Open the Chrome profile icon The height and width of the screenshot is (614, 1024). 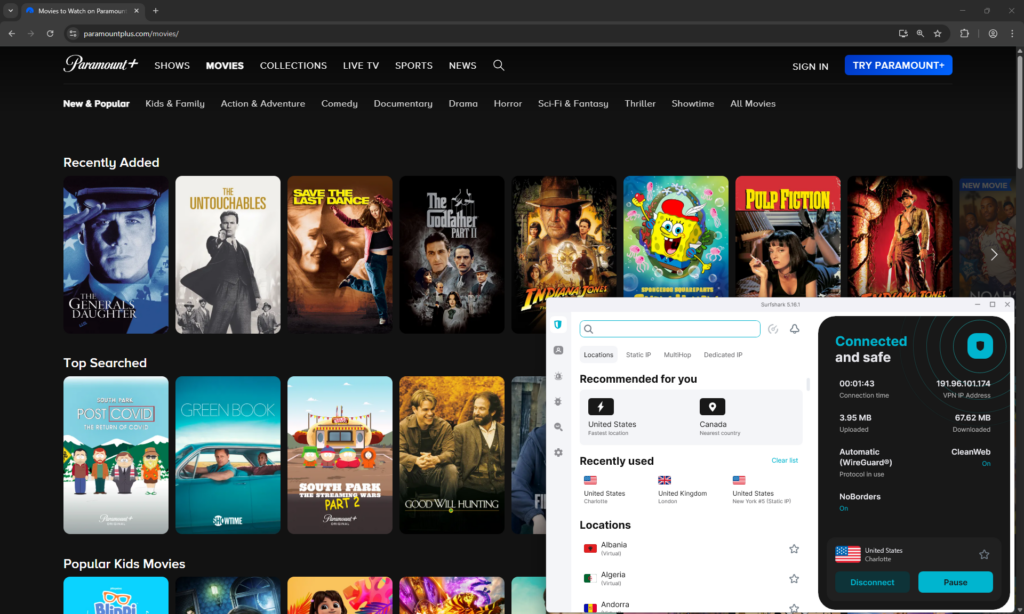(993, 33)
